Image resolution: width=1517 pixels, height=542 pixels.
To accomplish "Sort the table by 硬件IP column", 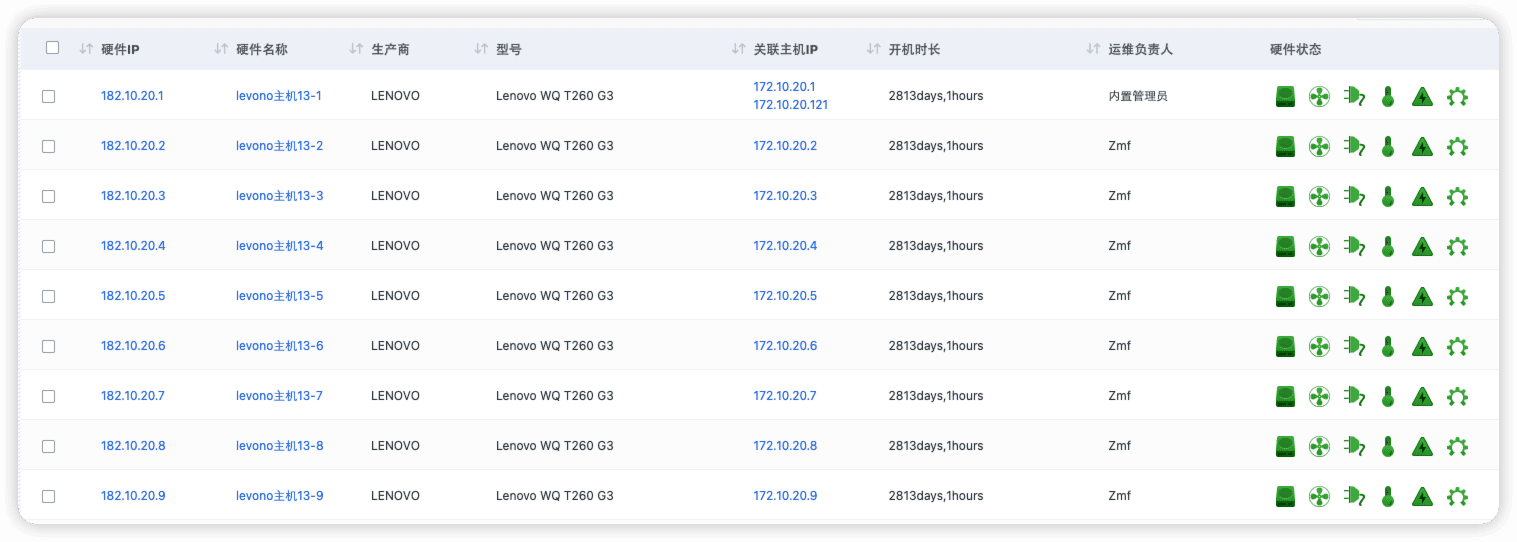I will (86, 49).
